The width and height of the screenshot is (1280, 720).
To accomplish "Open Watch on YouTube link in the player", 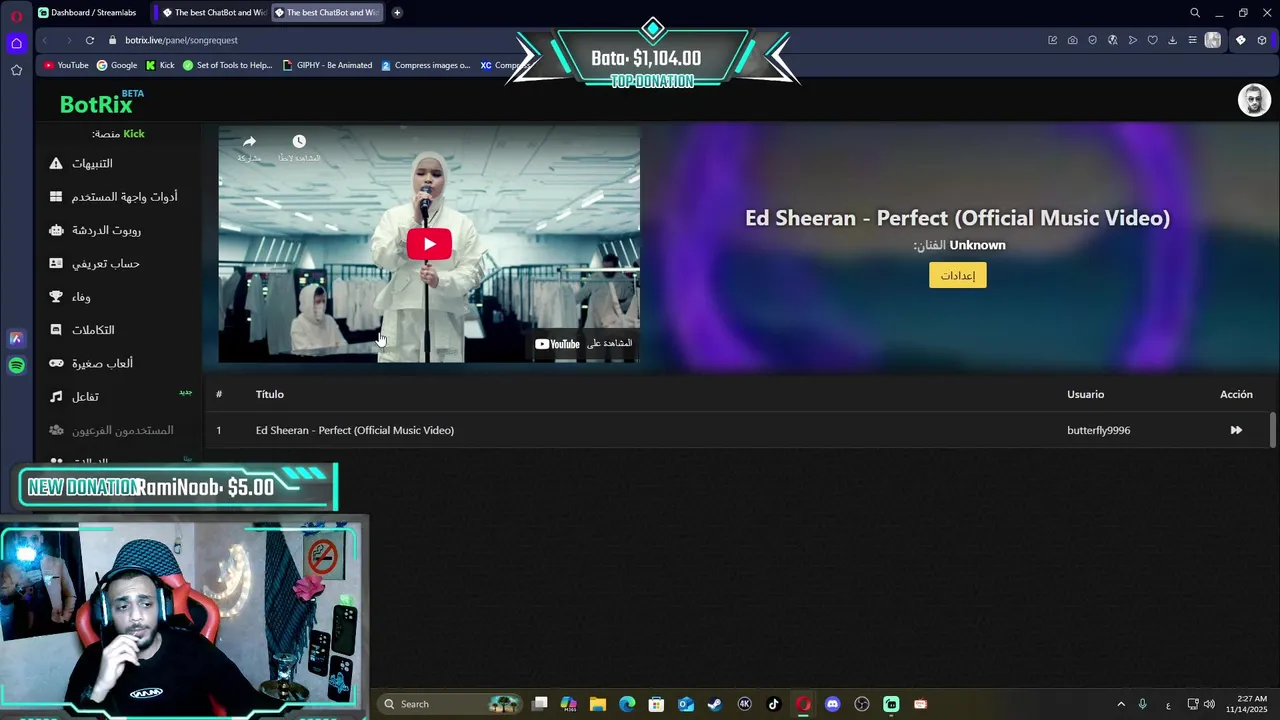I will (x=584, y=344).
